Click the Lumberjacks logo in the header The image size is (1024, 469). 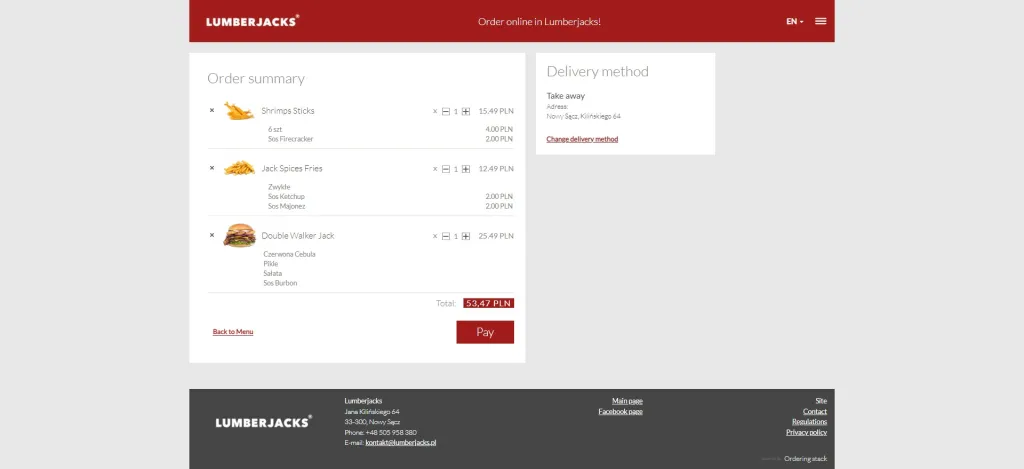253,21
